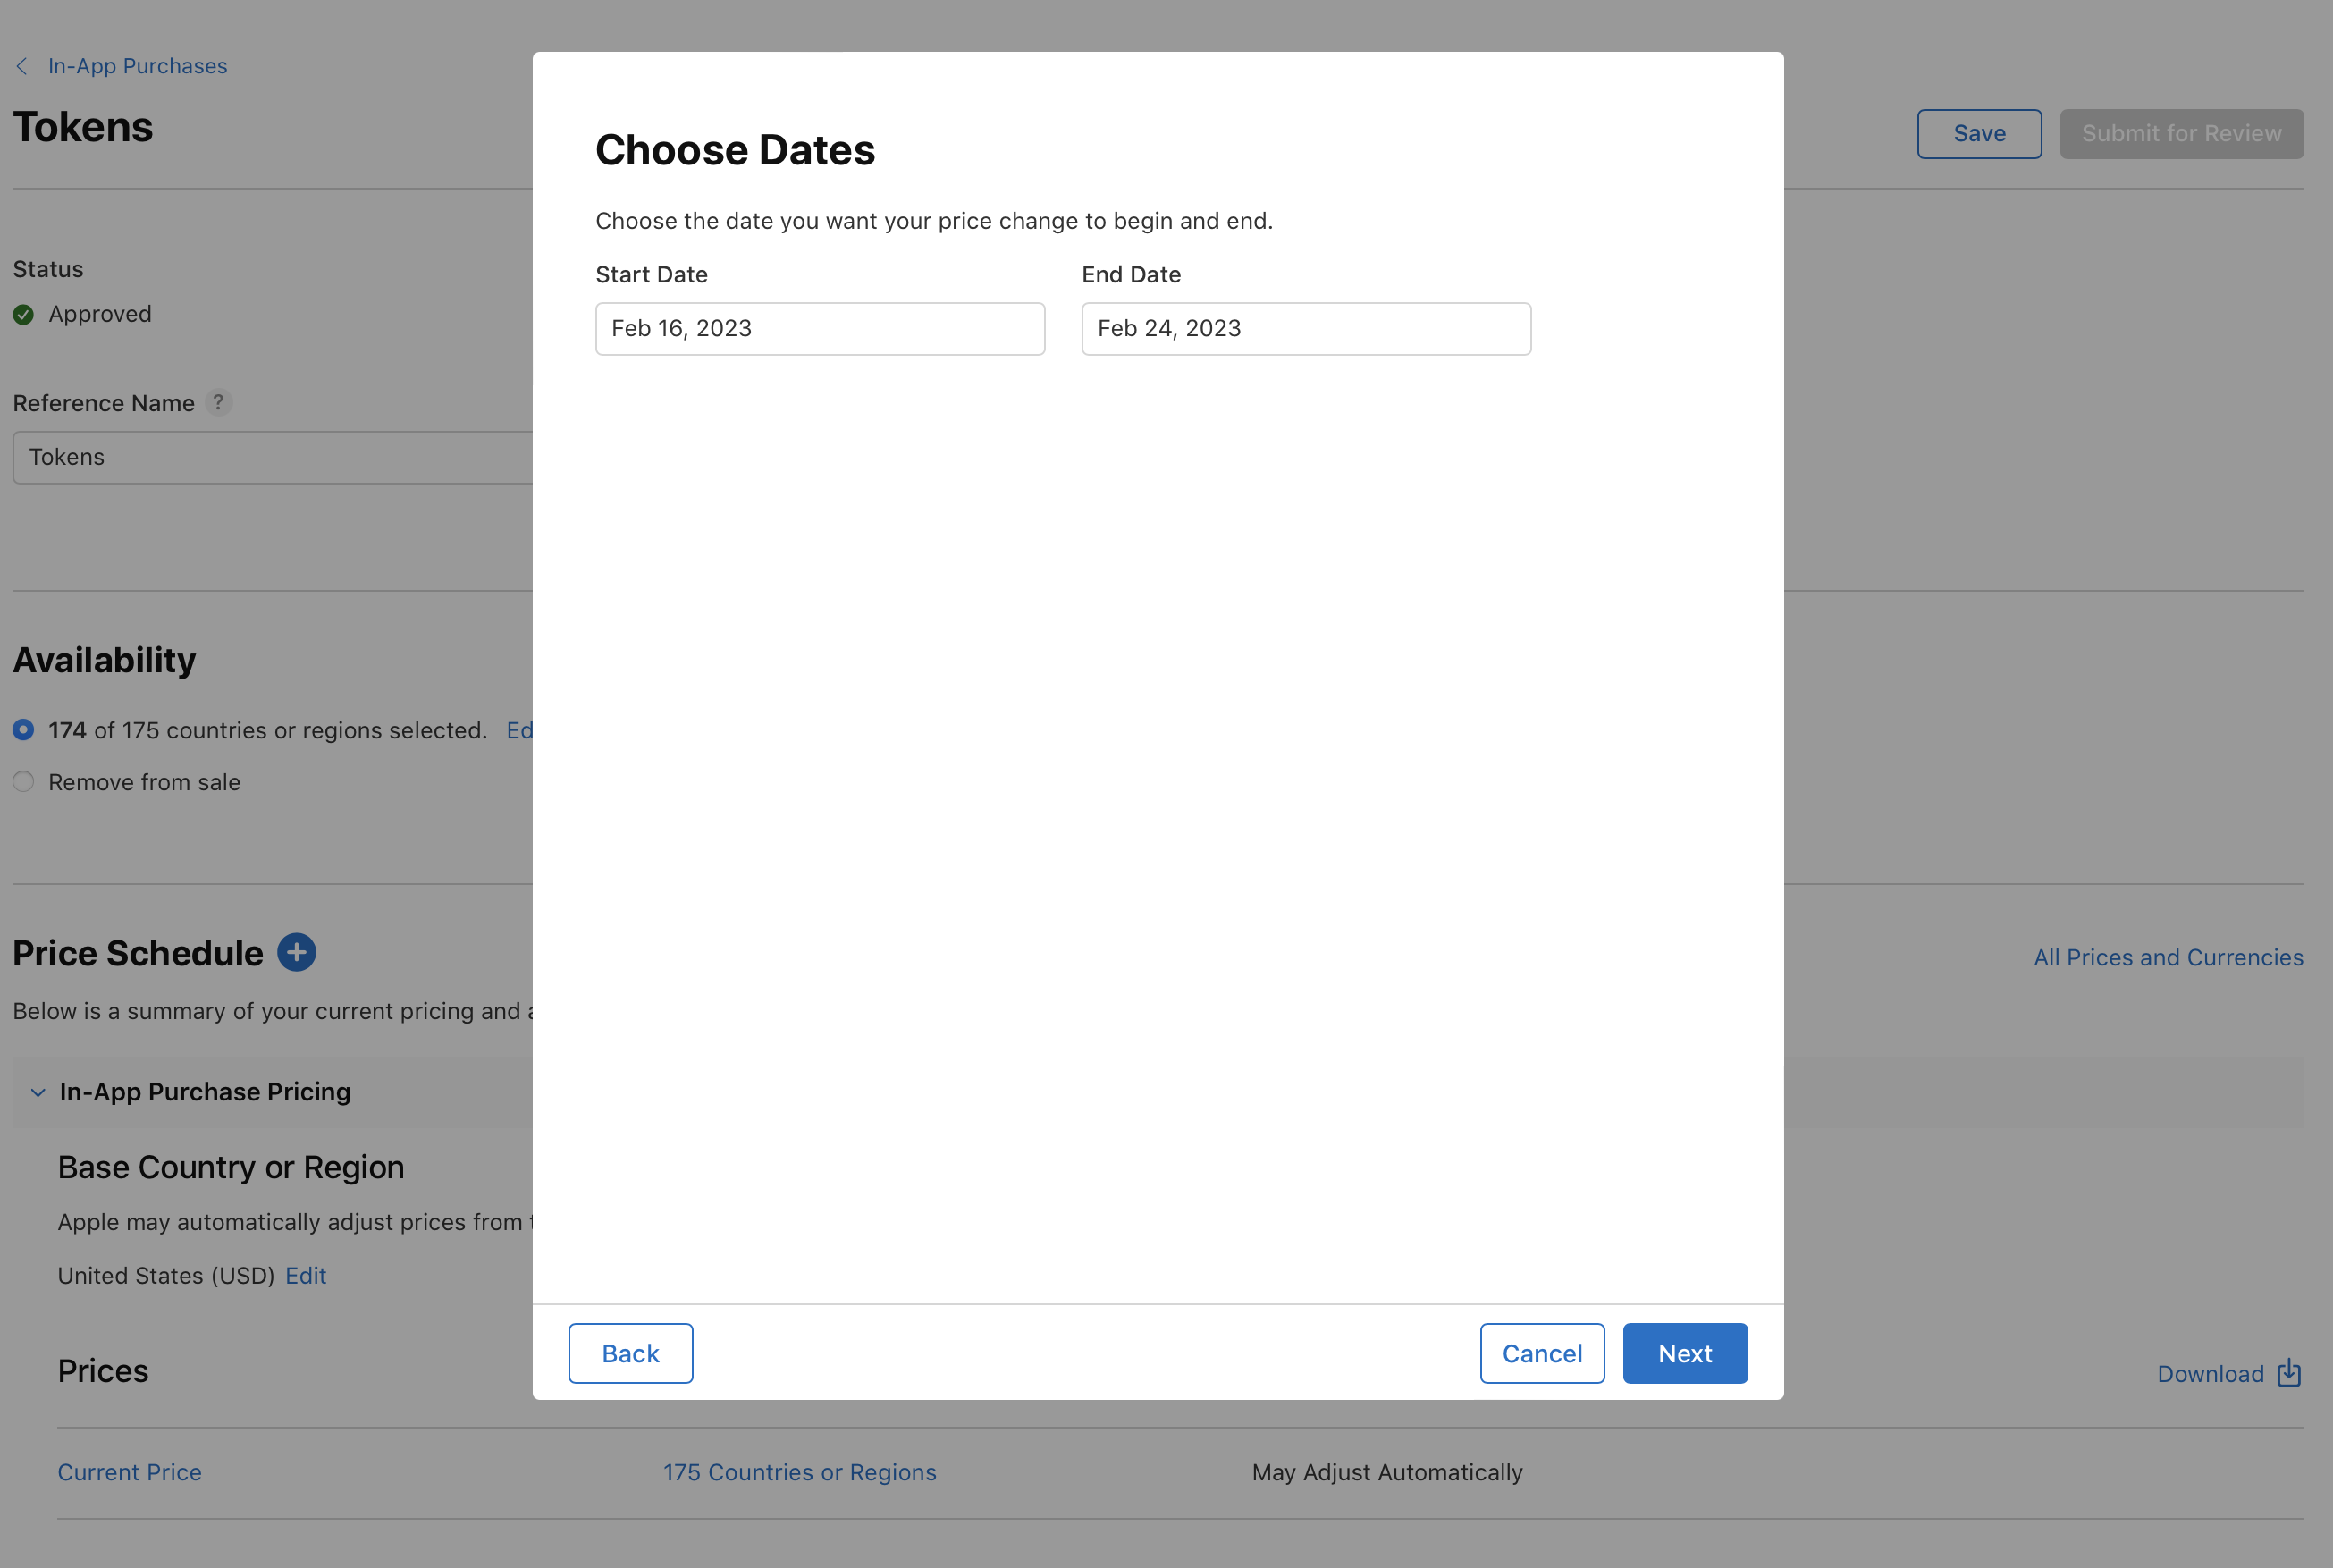The image size is (2333, 1568).
Task: Click Save in the top bar
Action: tap(1978, 133)
